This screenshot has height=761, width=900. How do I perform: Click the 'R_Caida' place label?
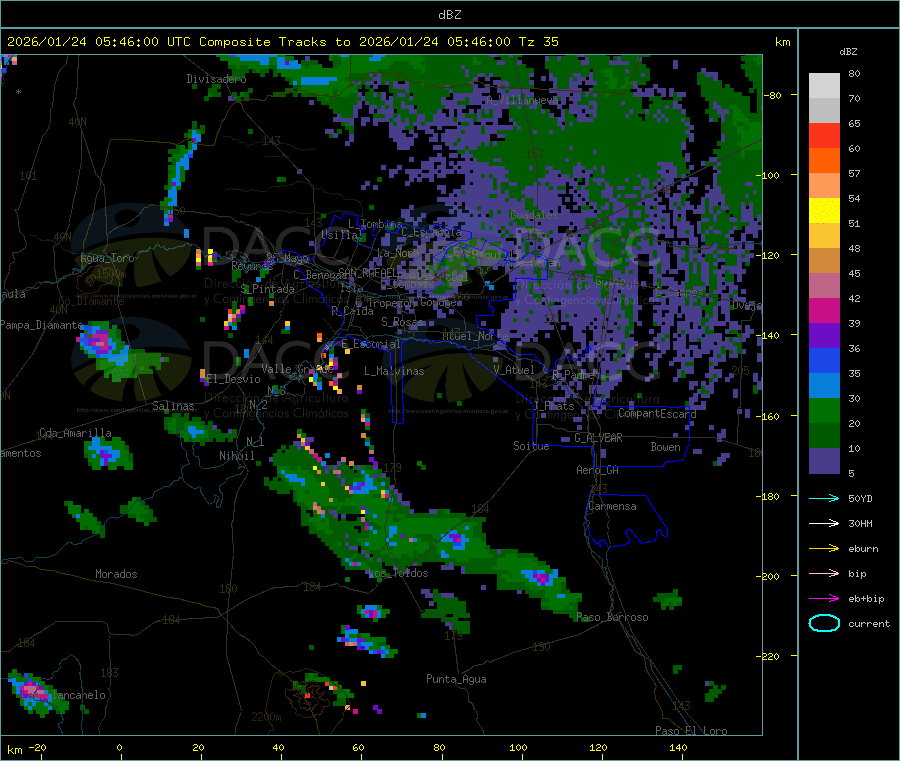coord(352,311)
